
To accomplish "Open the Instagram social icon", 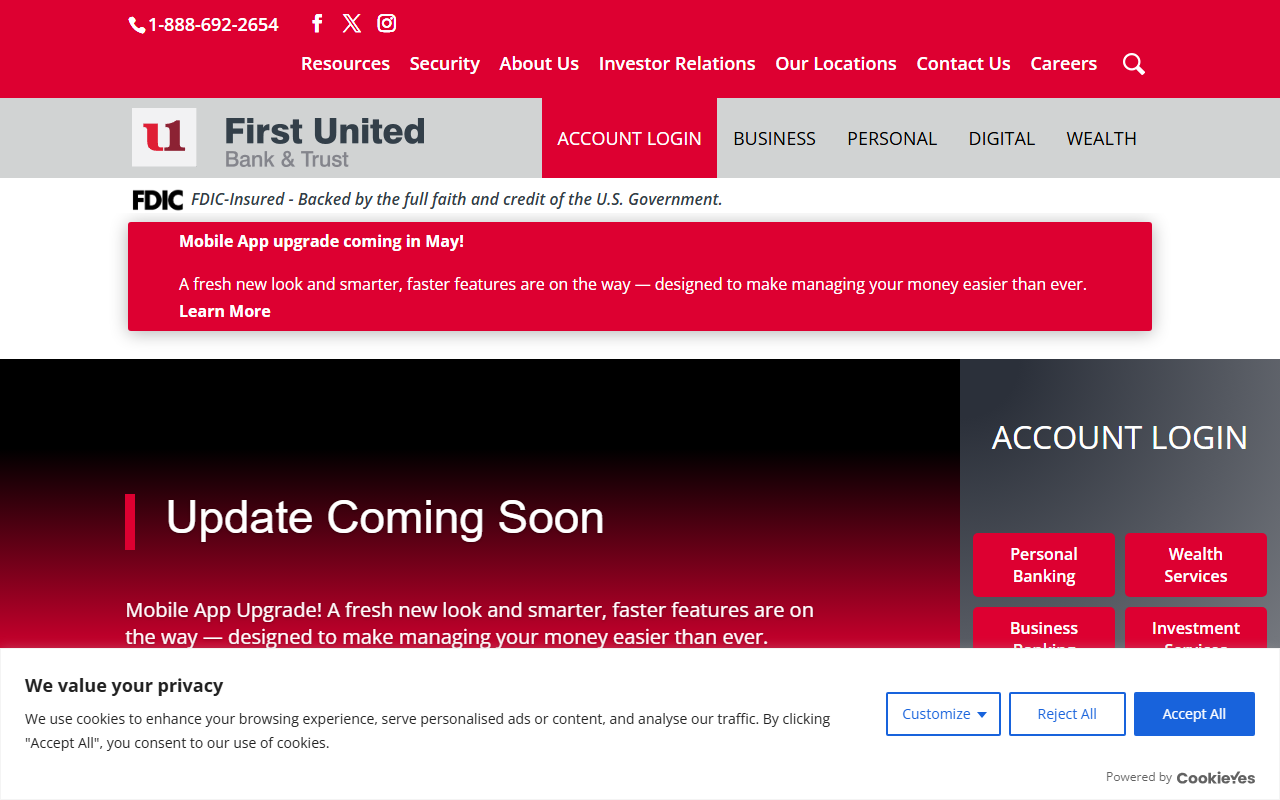I will 387,23.
